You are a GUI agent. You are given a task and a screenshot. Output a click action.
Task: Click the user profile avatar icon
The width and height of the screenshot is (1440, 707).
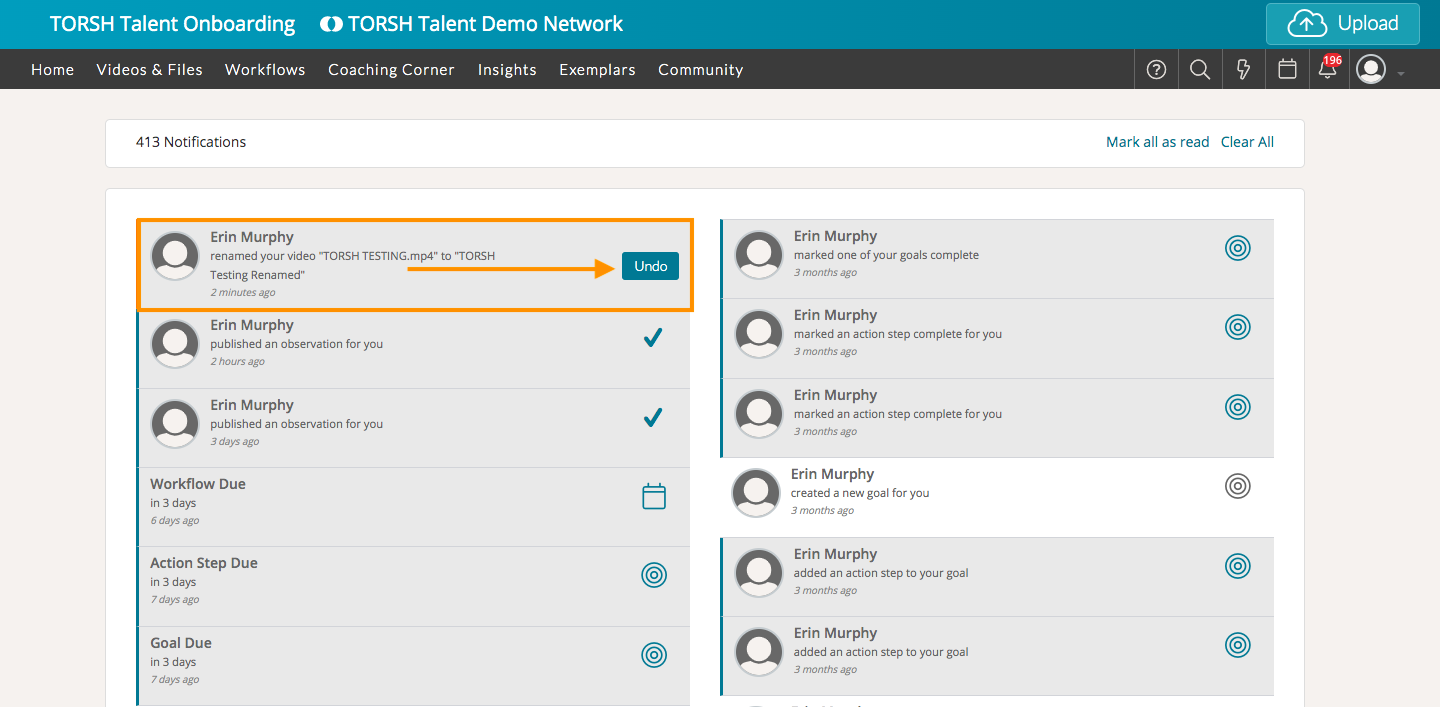coord(1371,70)
